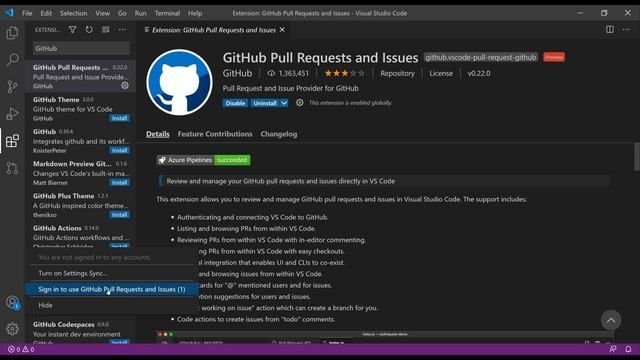The height and width of the screenshot is (360, 640).
Task: Select the extension's GitHub cat logo
Action: tap(179, 82)
